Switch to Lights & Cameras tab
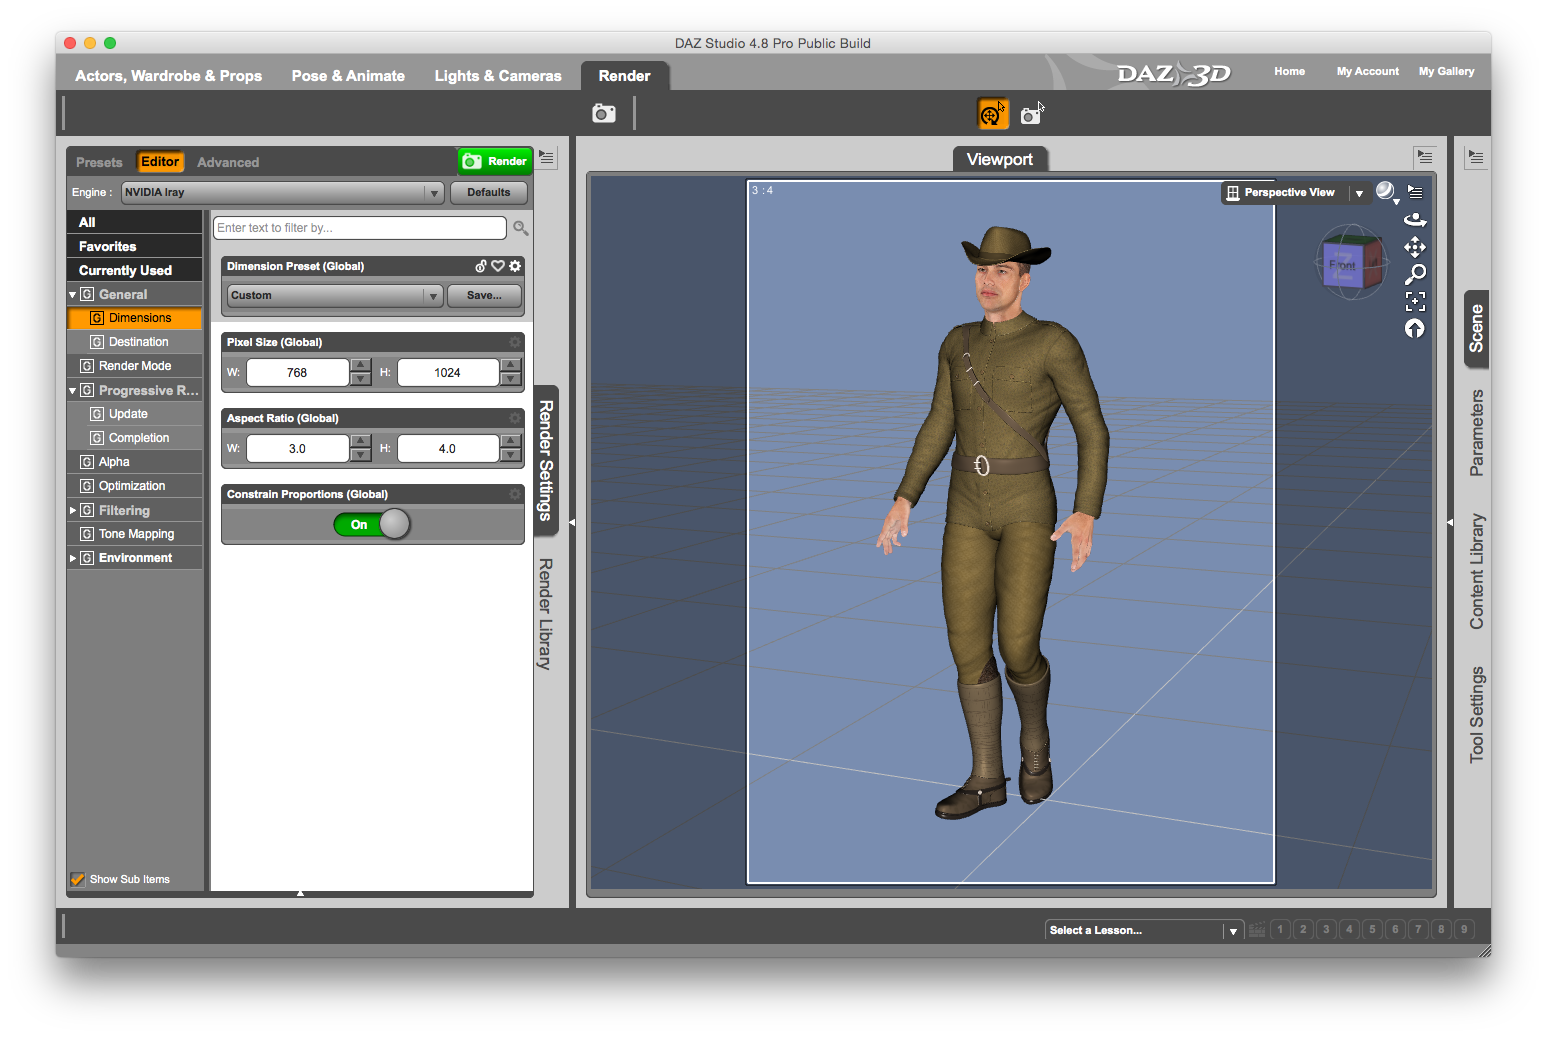Screen dimensions: 1547x1037 tap(498, 76)
